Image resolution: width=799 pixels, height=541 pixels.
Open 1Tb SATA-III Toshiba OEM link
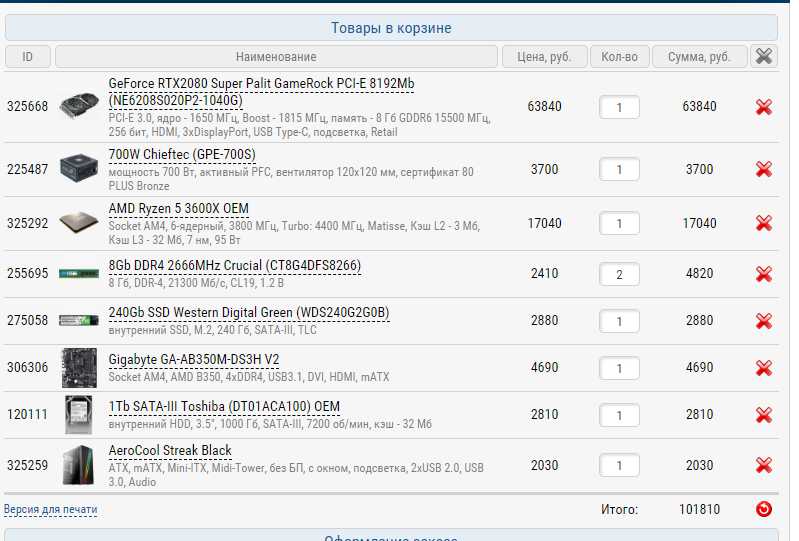pos(224,407)
